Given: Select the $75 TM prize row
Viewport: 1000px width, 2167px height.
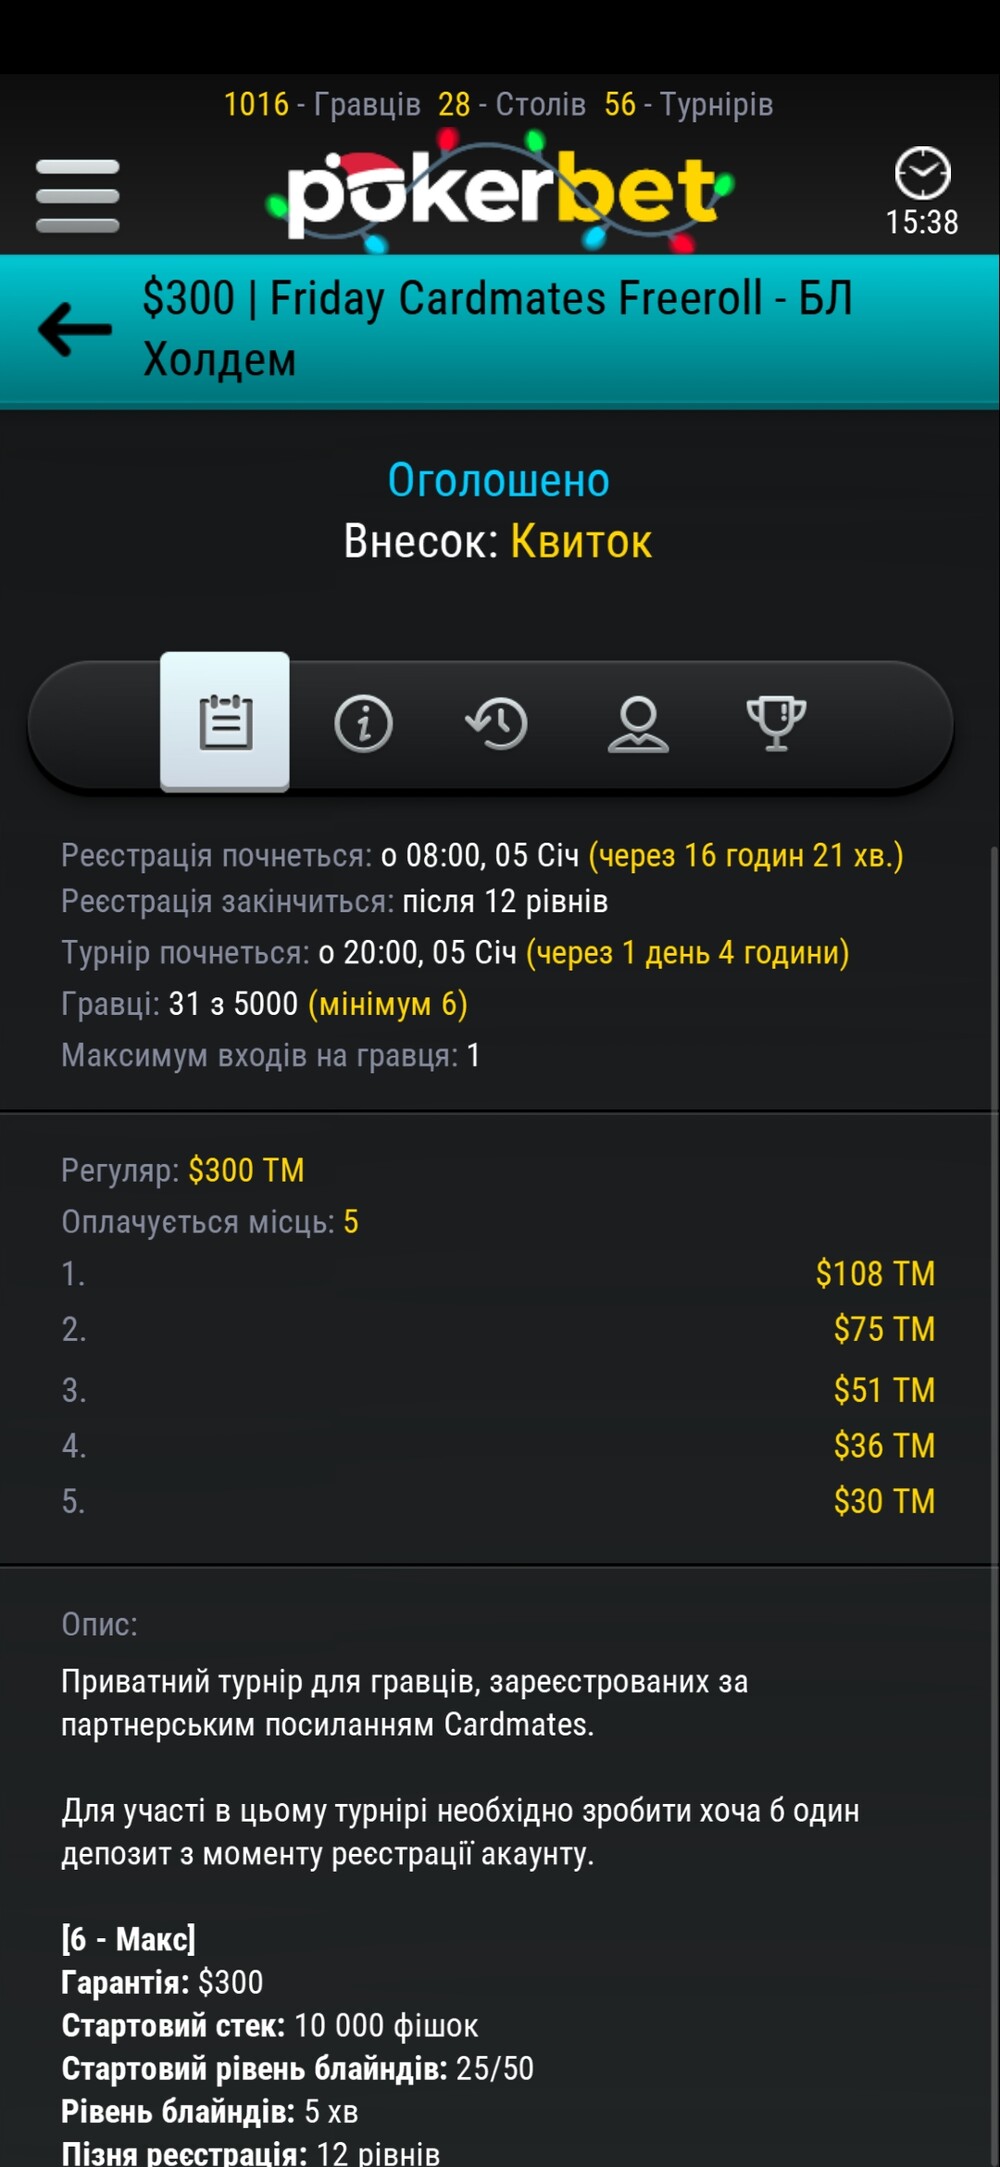Looking at the screenshot, I should [x=498, y=1329].
